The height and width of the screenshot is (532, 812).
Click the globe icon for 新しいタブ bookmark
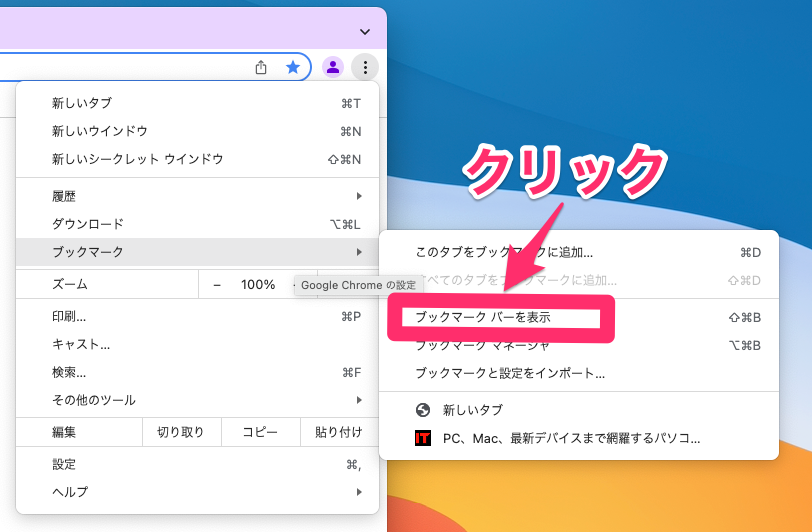(422, 410)
